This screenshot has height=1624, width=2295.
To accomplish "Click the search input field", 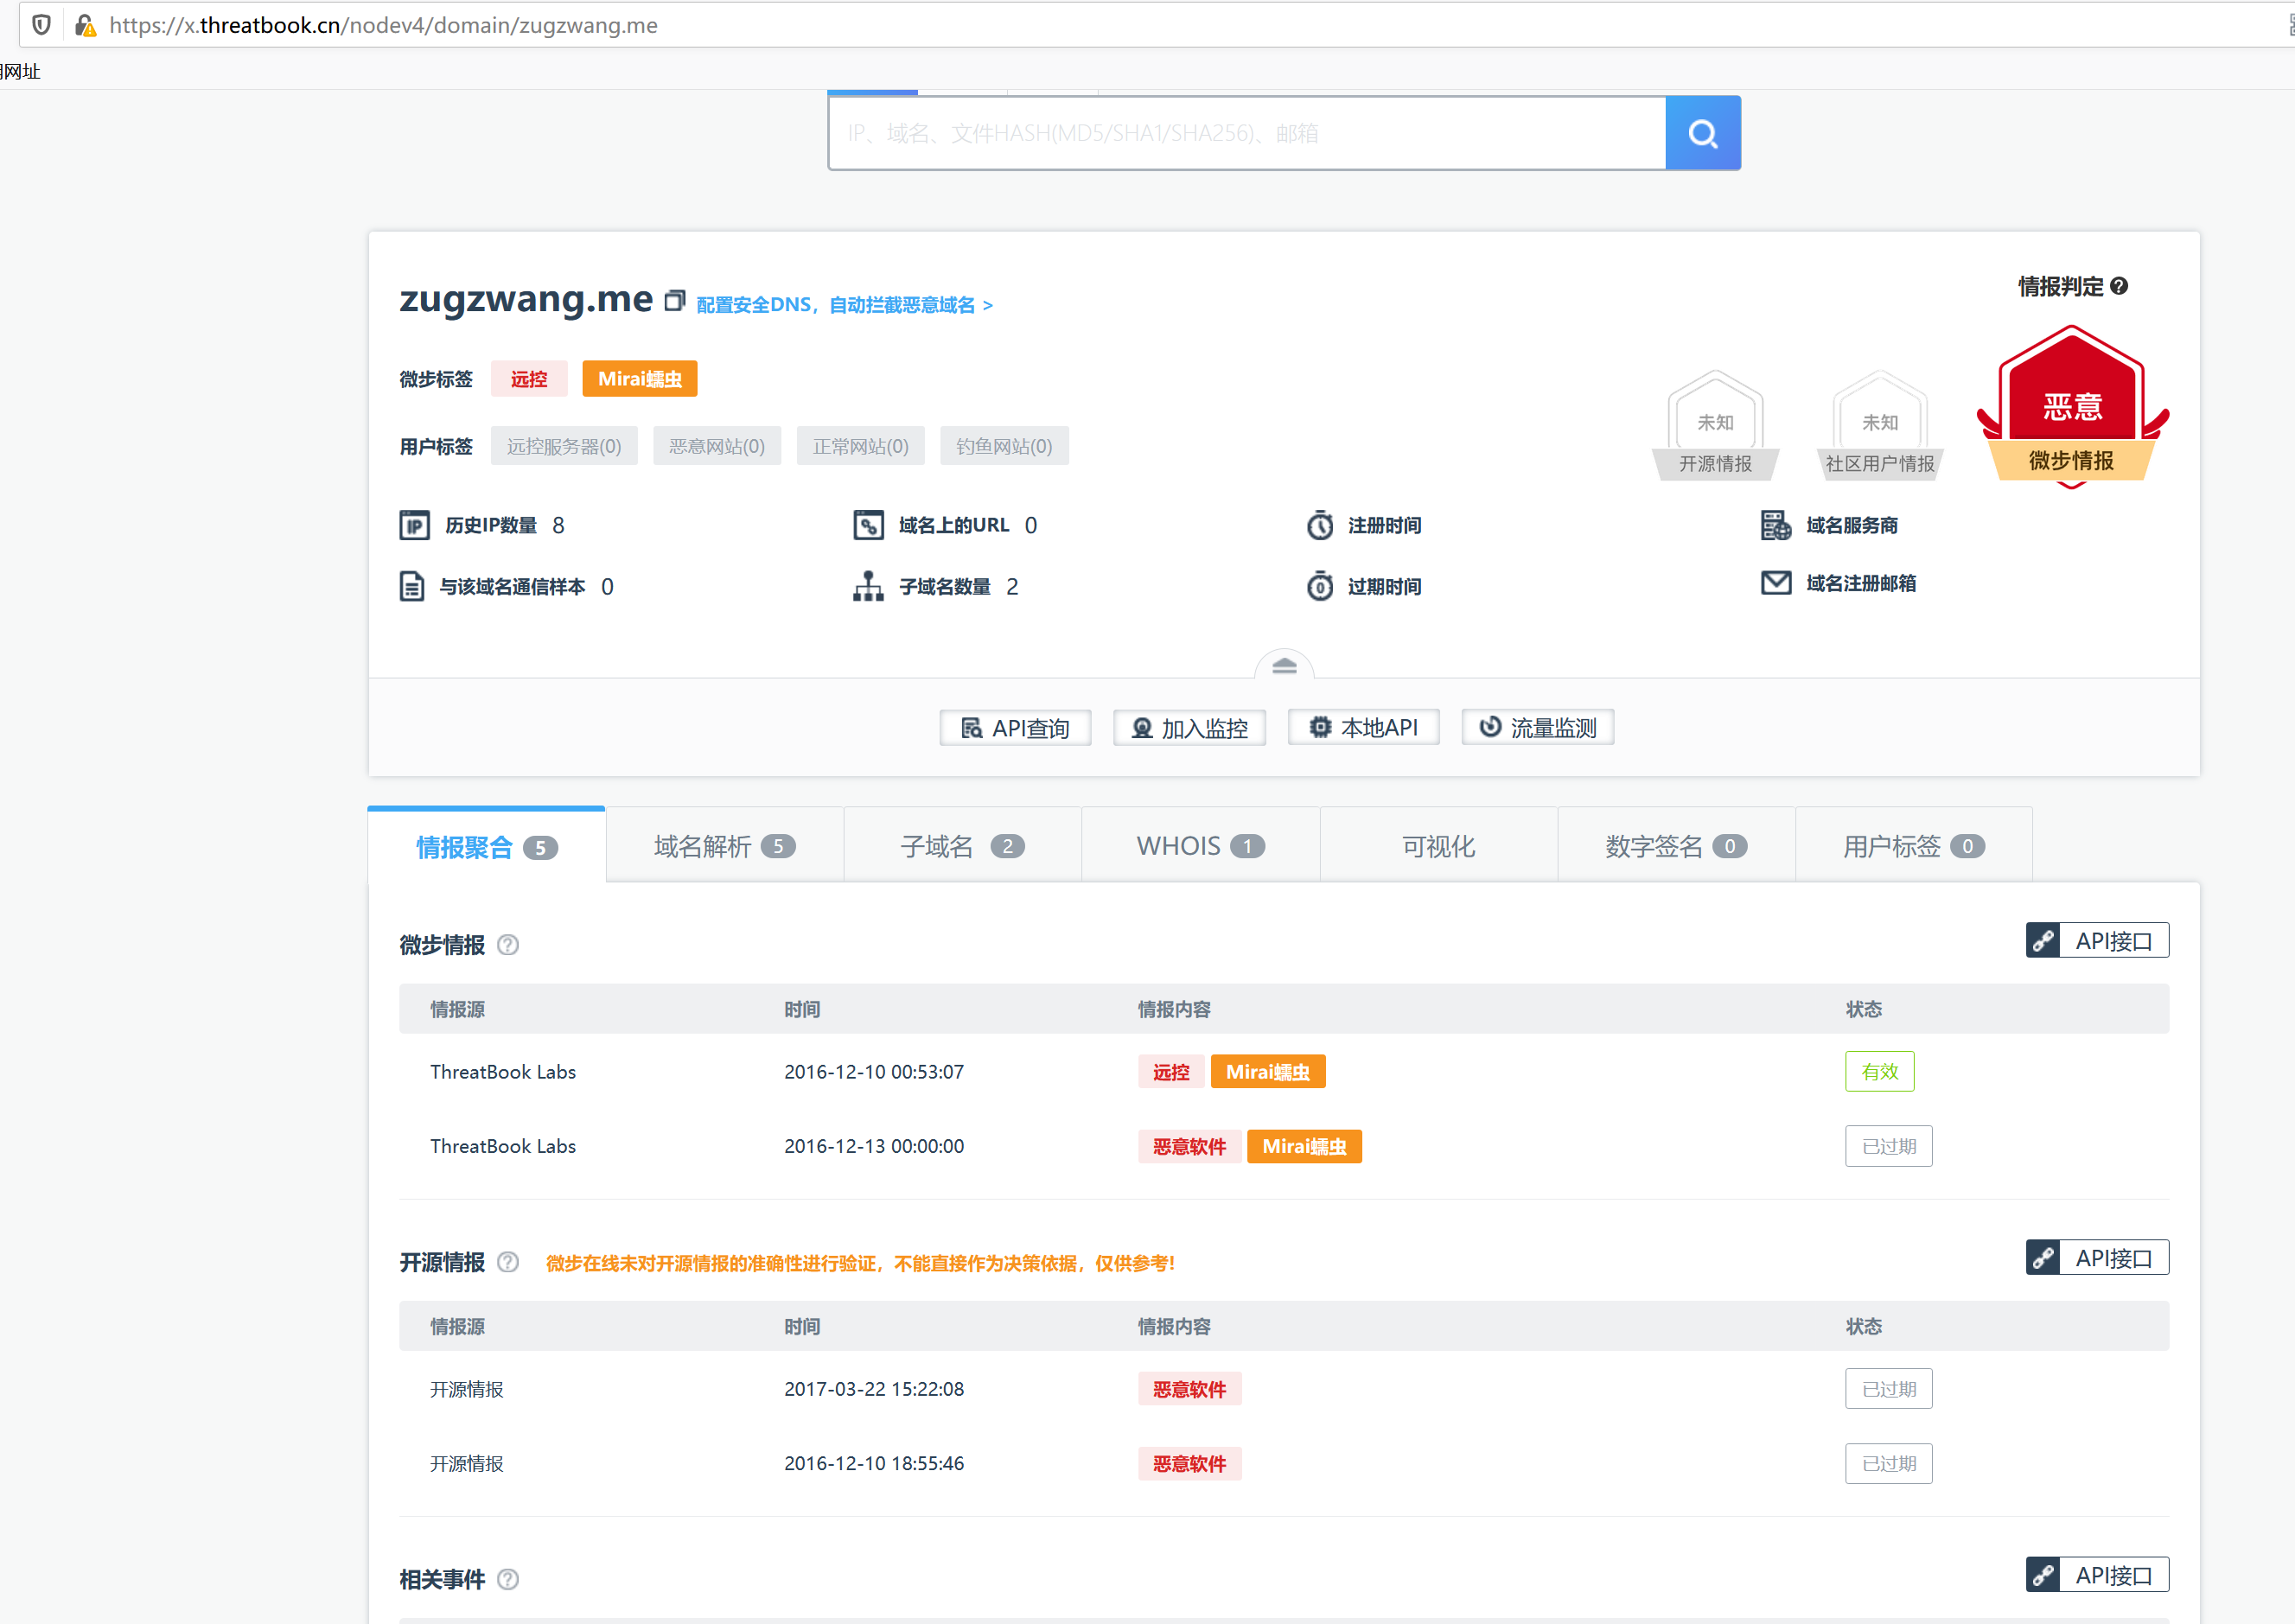I will coord(1246,133).
